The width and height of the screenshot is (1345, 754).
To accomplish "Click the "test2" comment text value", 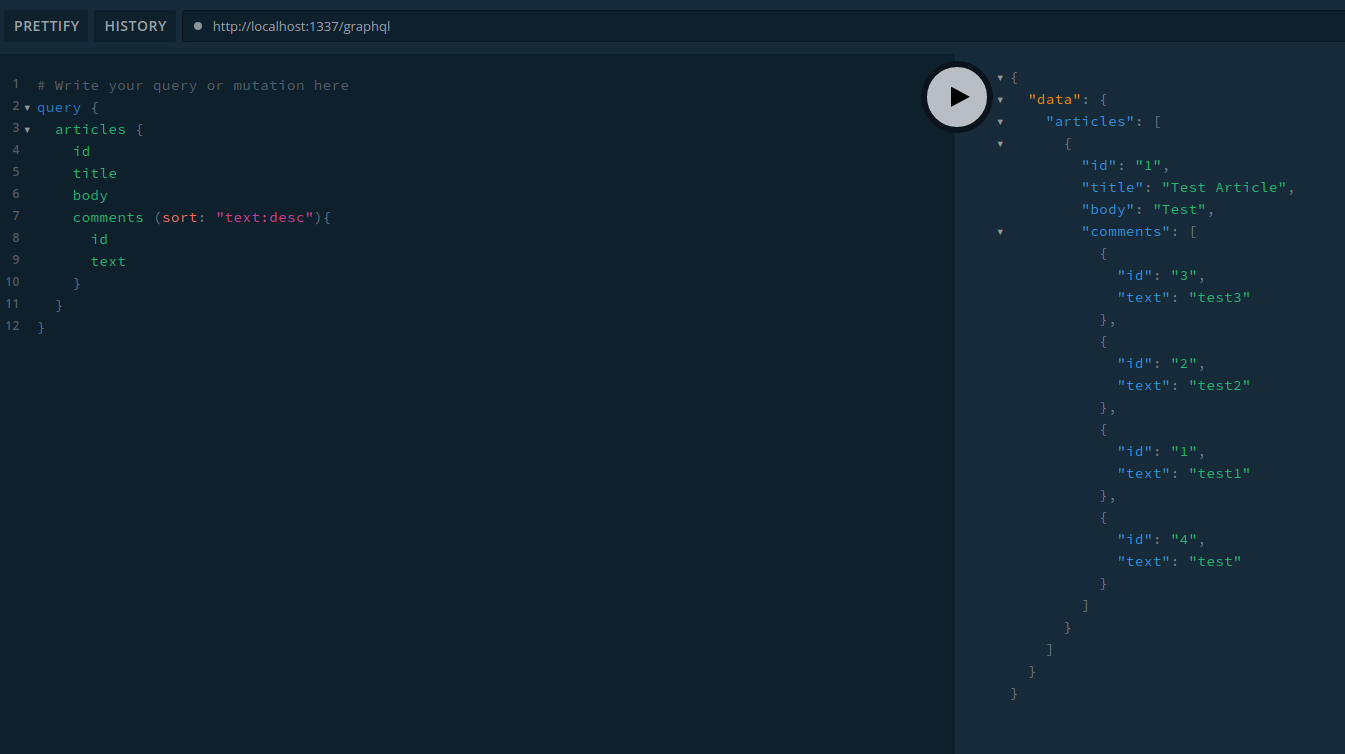I will point(1219,385).
